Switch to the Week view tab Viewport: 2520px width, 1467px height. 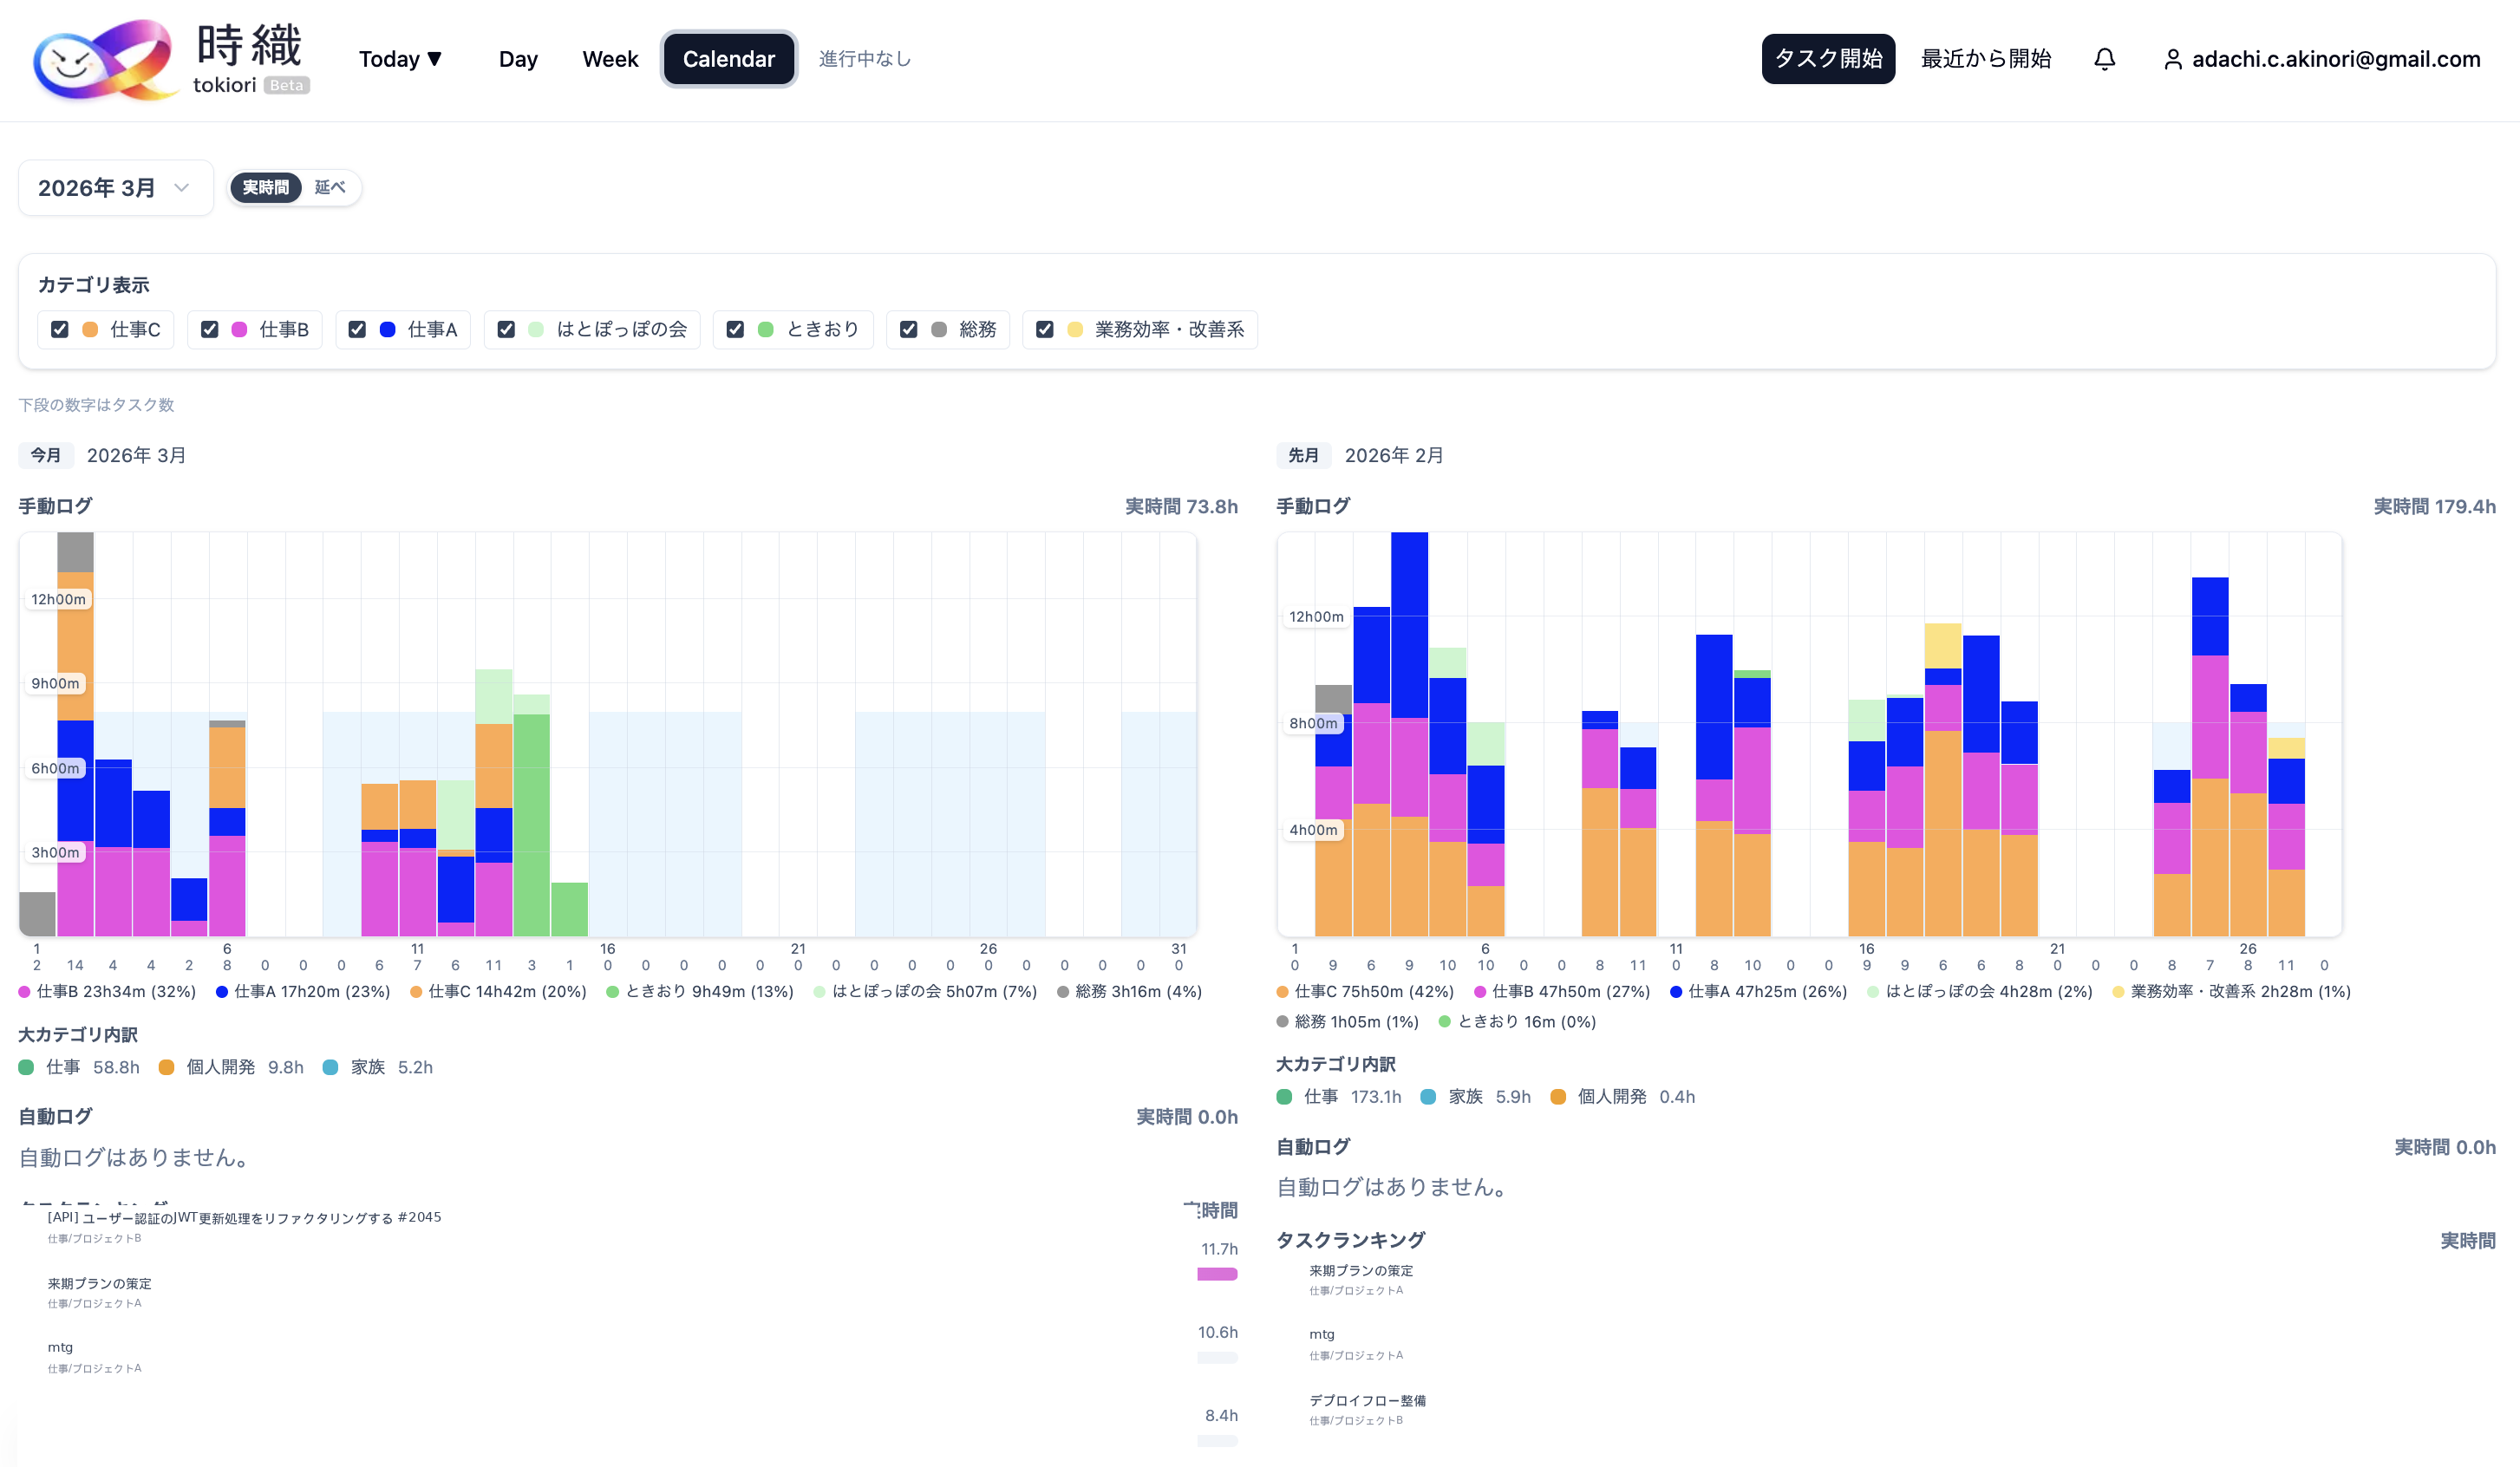[x=610, y=59]
